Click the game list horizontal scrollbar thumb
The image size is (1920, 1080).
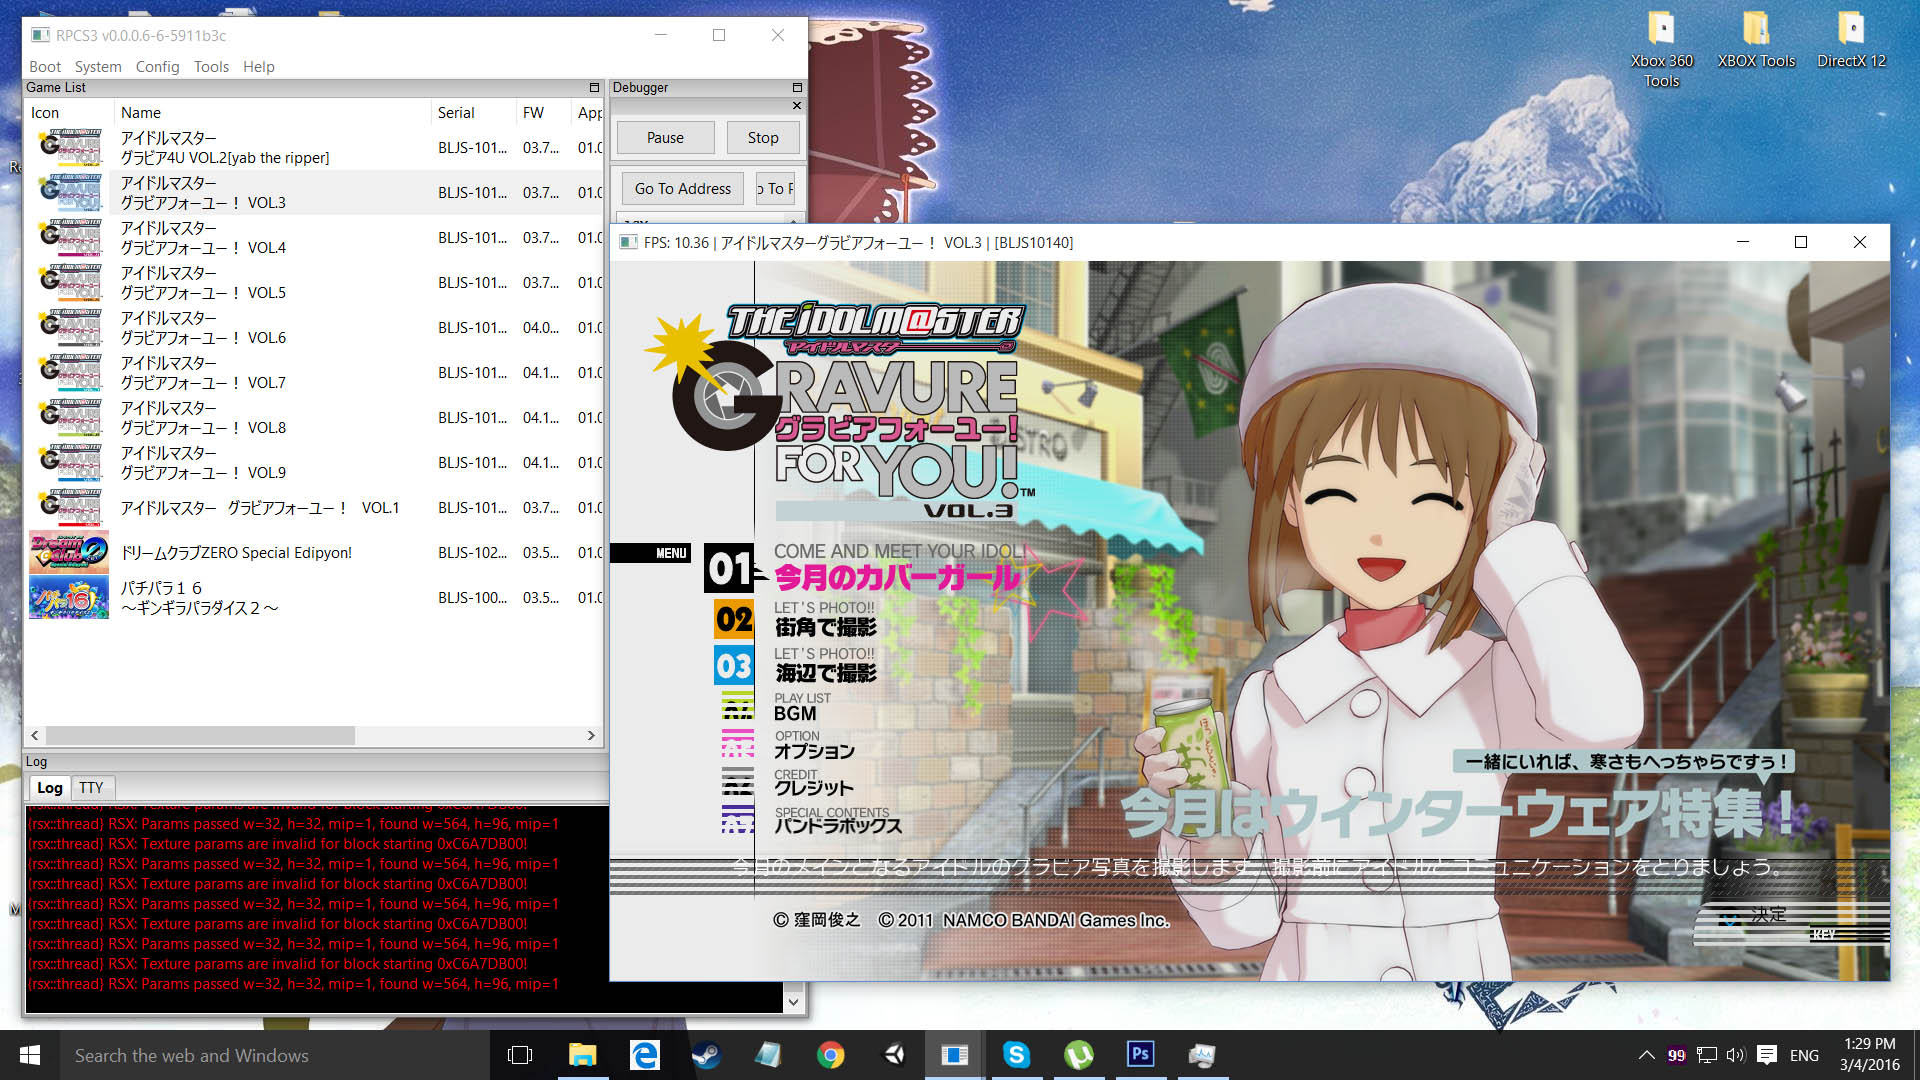[x=200, y=735]
